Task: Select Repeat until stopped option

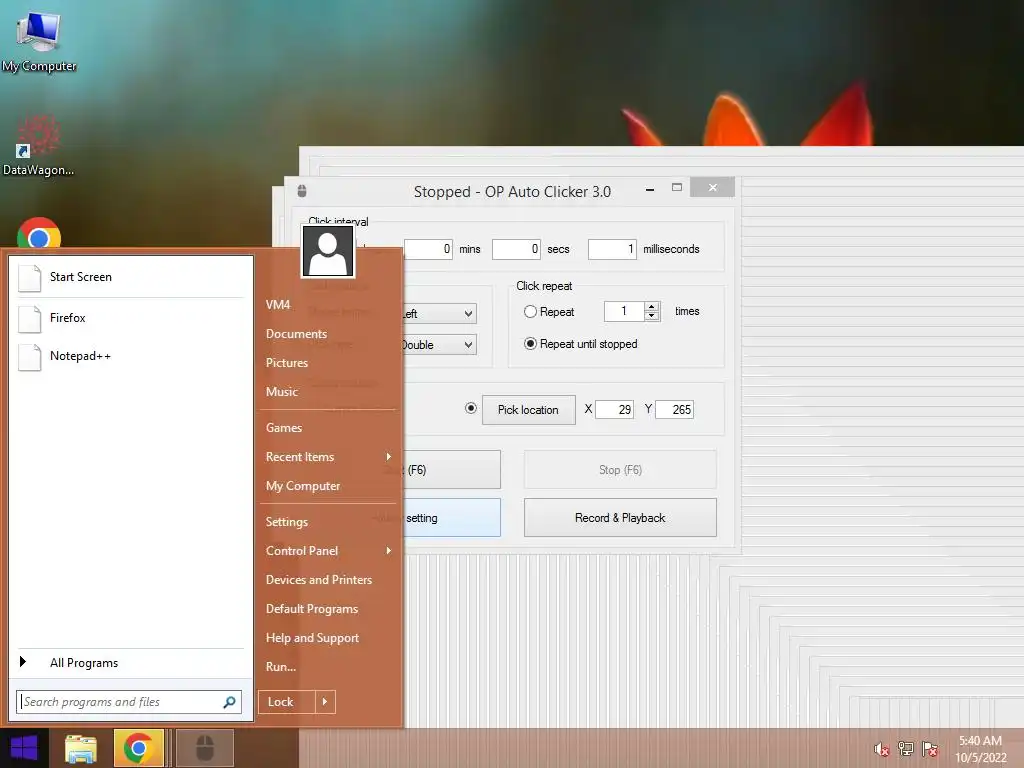Action: point(530,344)
